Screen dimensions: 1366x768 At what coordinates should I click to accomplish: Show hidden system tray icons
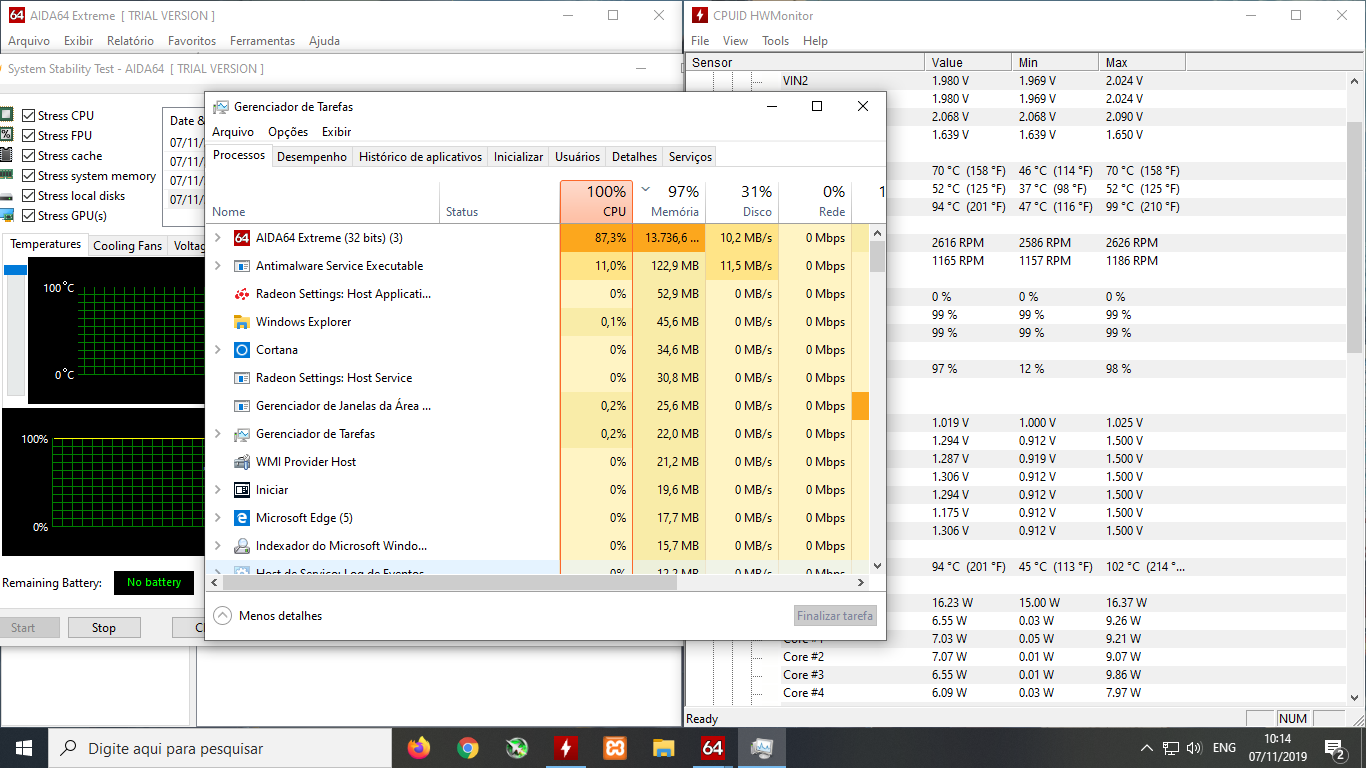1147,748
